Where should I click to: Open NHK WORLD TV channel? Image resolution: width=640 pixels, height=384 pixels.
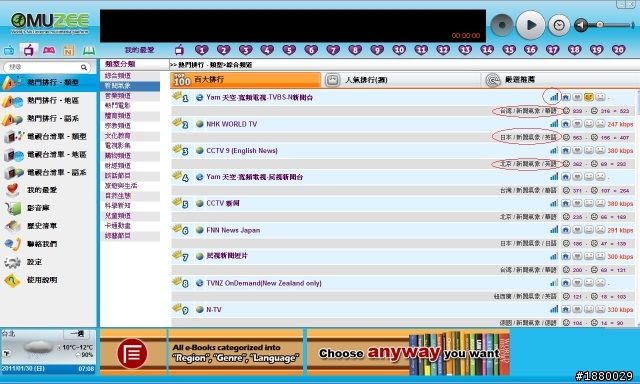232,124
